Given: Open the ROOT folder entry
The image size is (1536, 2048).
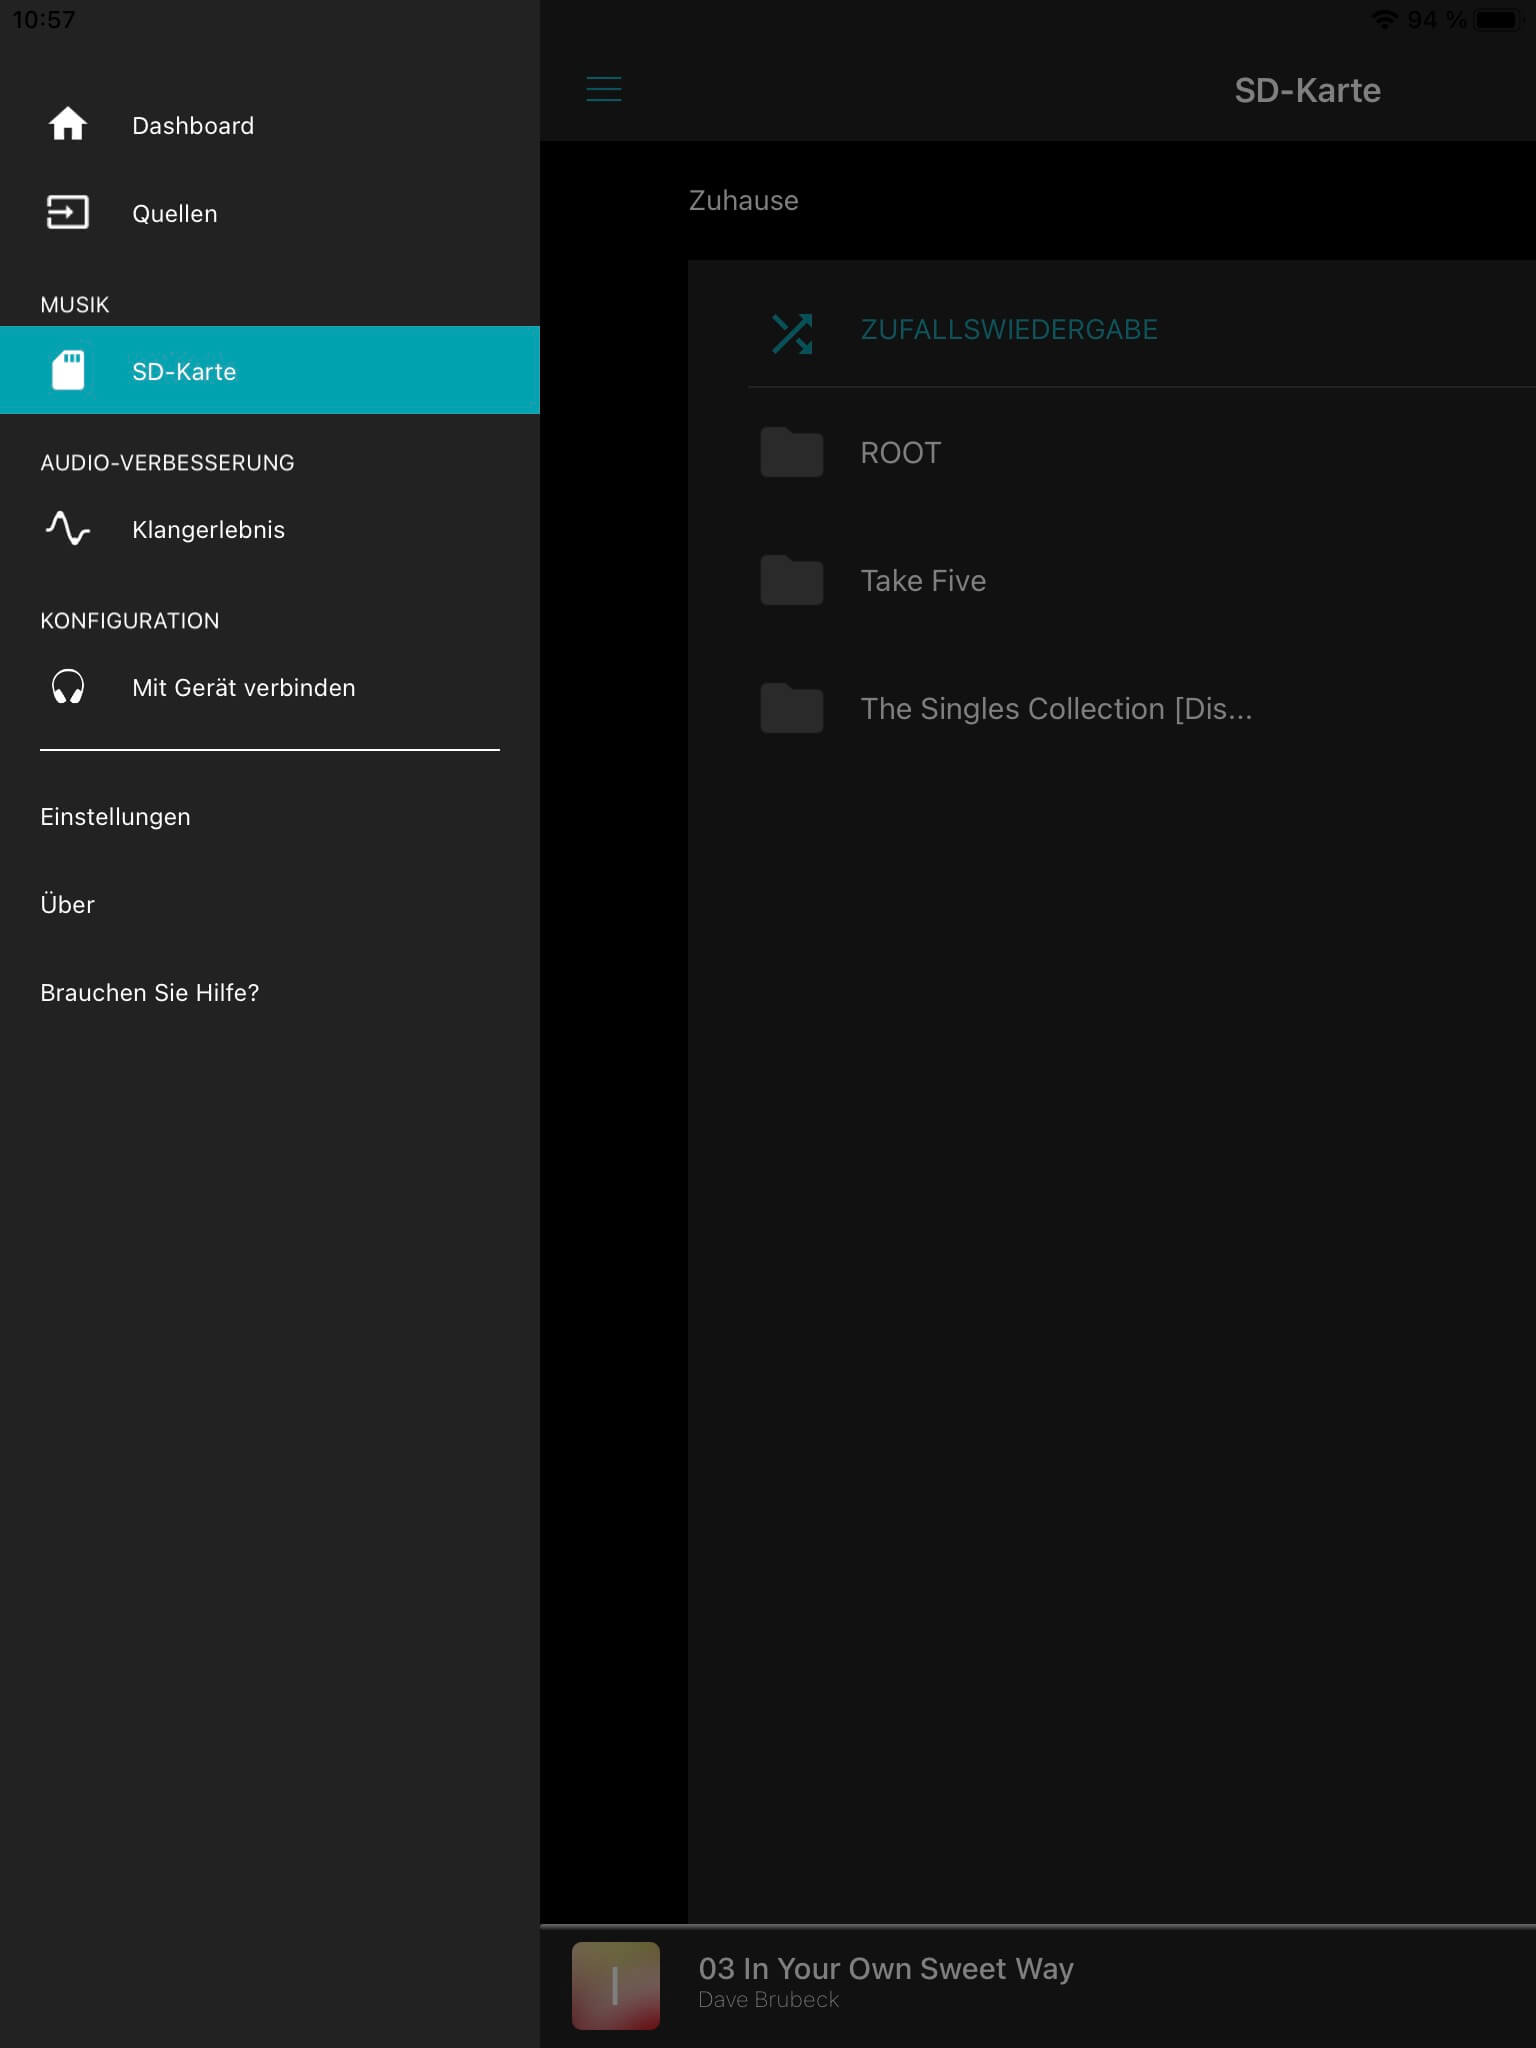Looking at the screenshot, I should pyautogui.click(x=900, y=453).
